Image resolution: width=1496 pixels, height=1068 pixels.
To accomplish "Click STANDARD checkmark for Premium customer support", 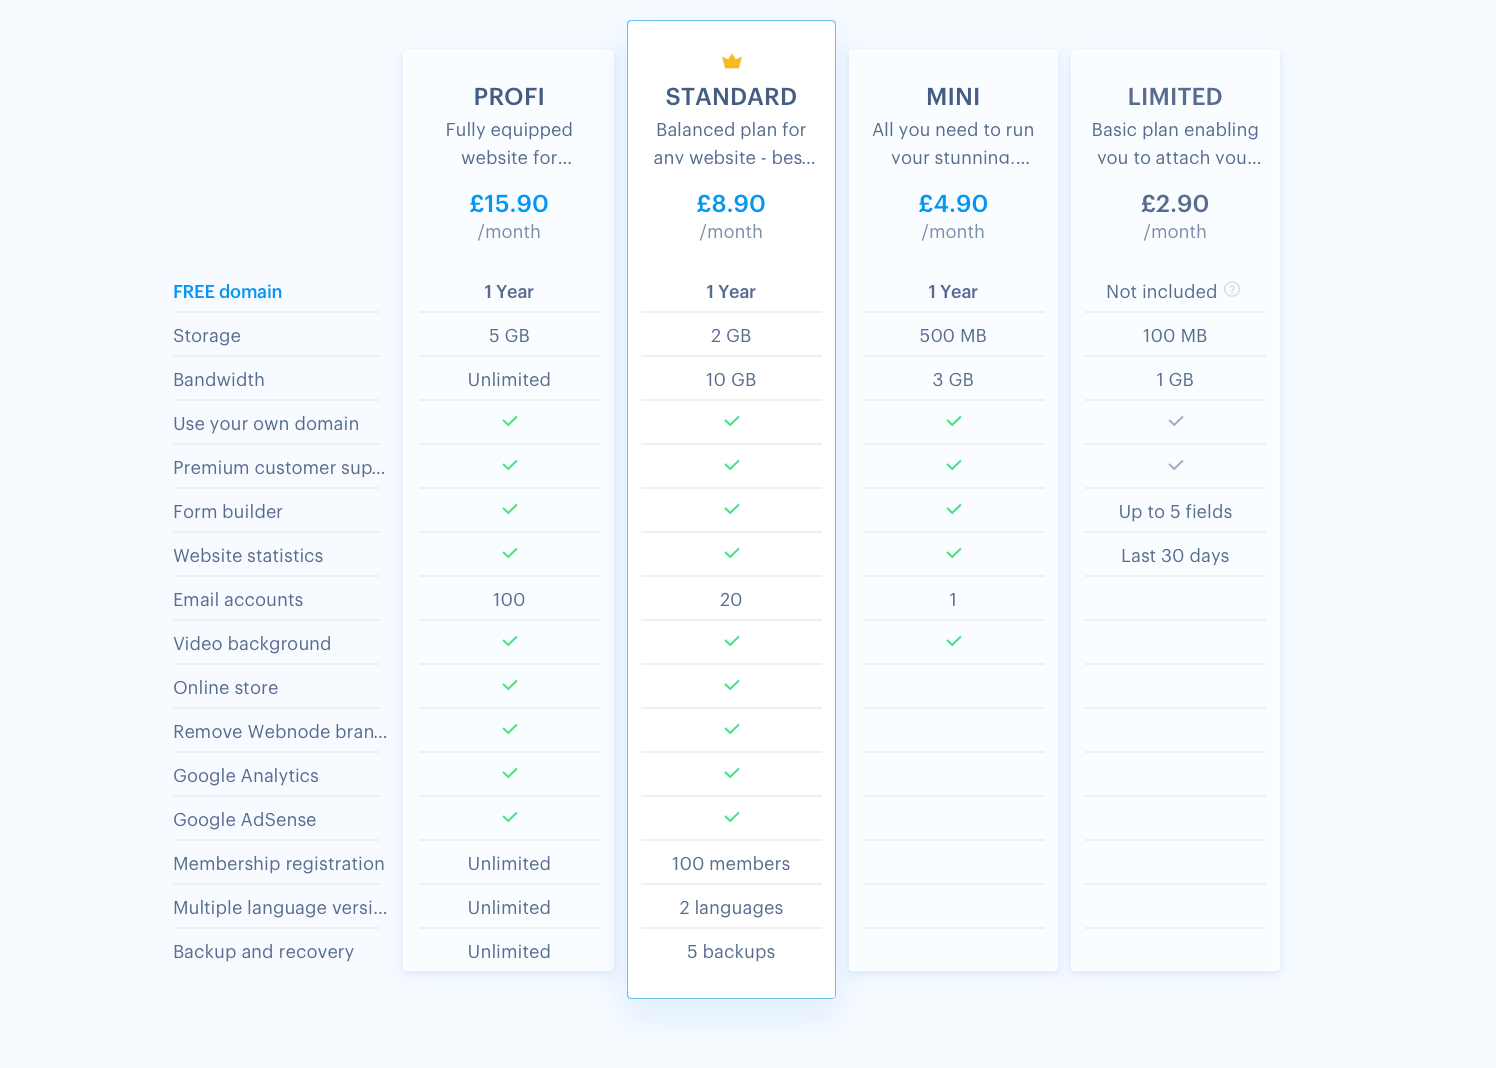I will click(732, 465).
